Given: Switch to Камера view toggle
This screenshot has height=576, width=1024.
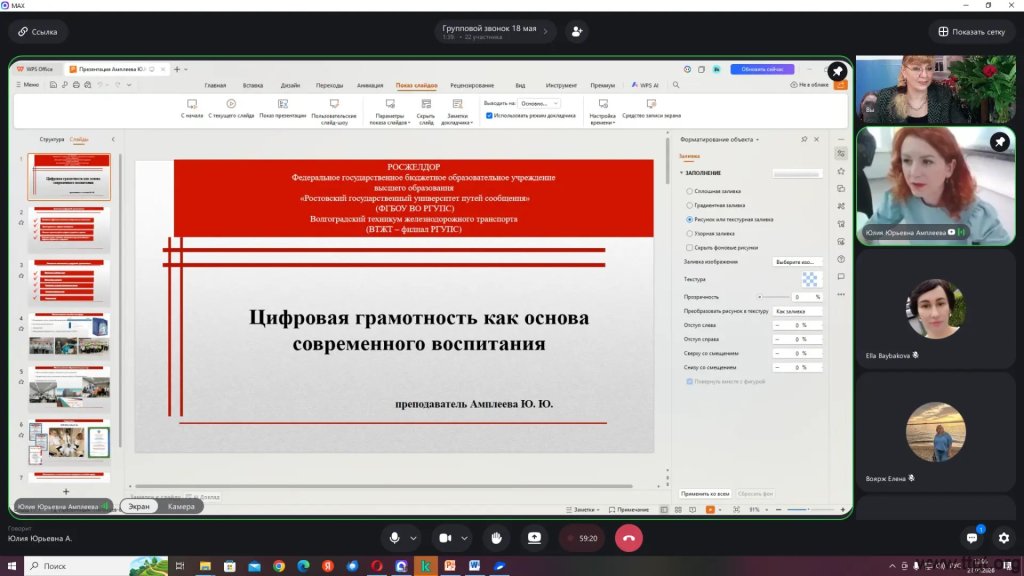Looking at the screenshot, I should click(181, 506).
